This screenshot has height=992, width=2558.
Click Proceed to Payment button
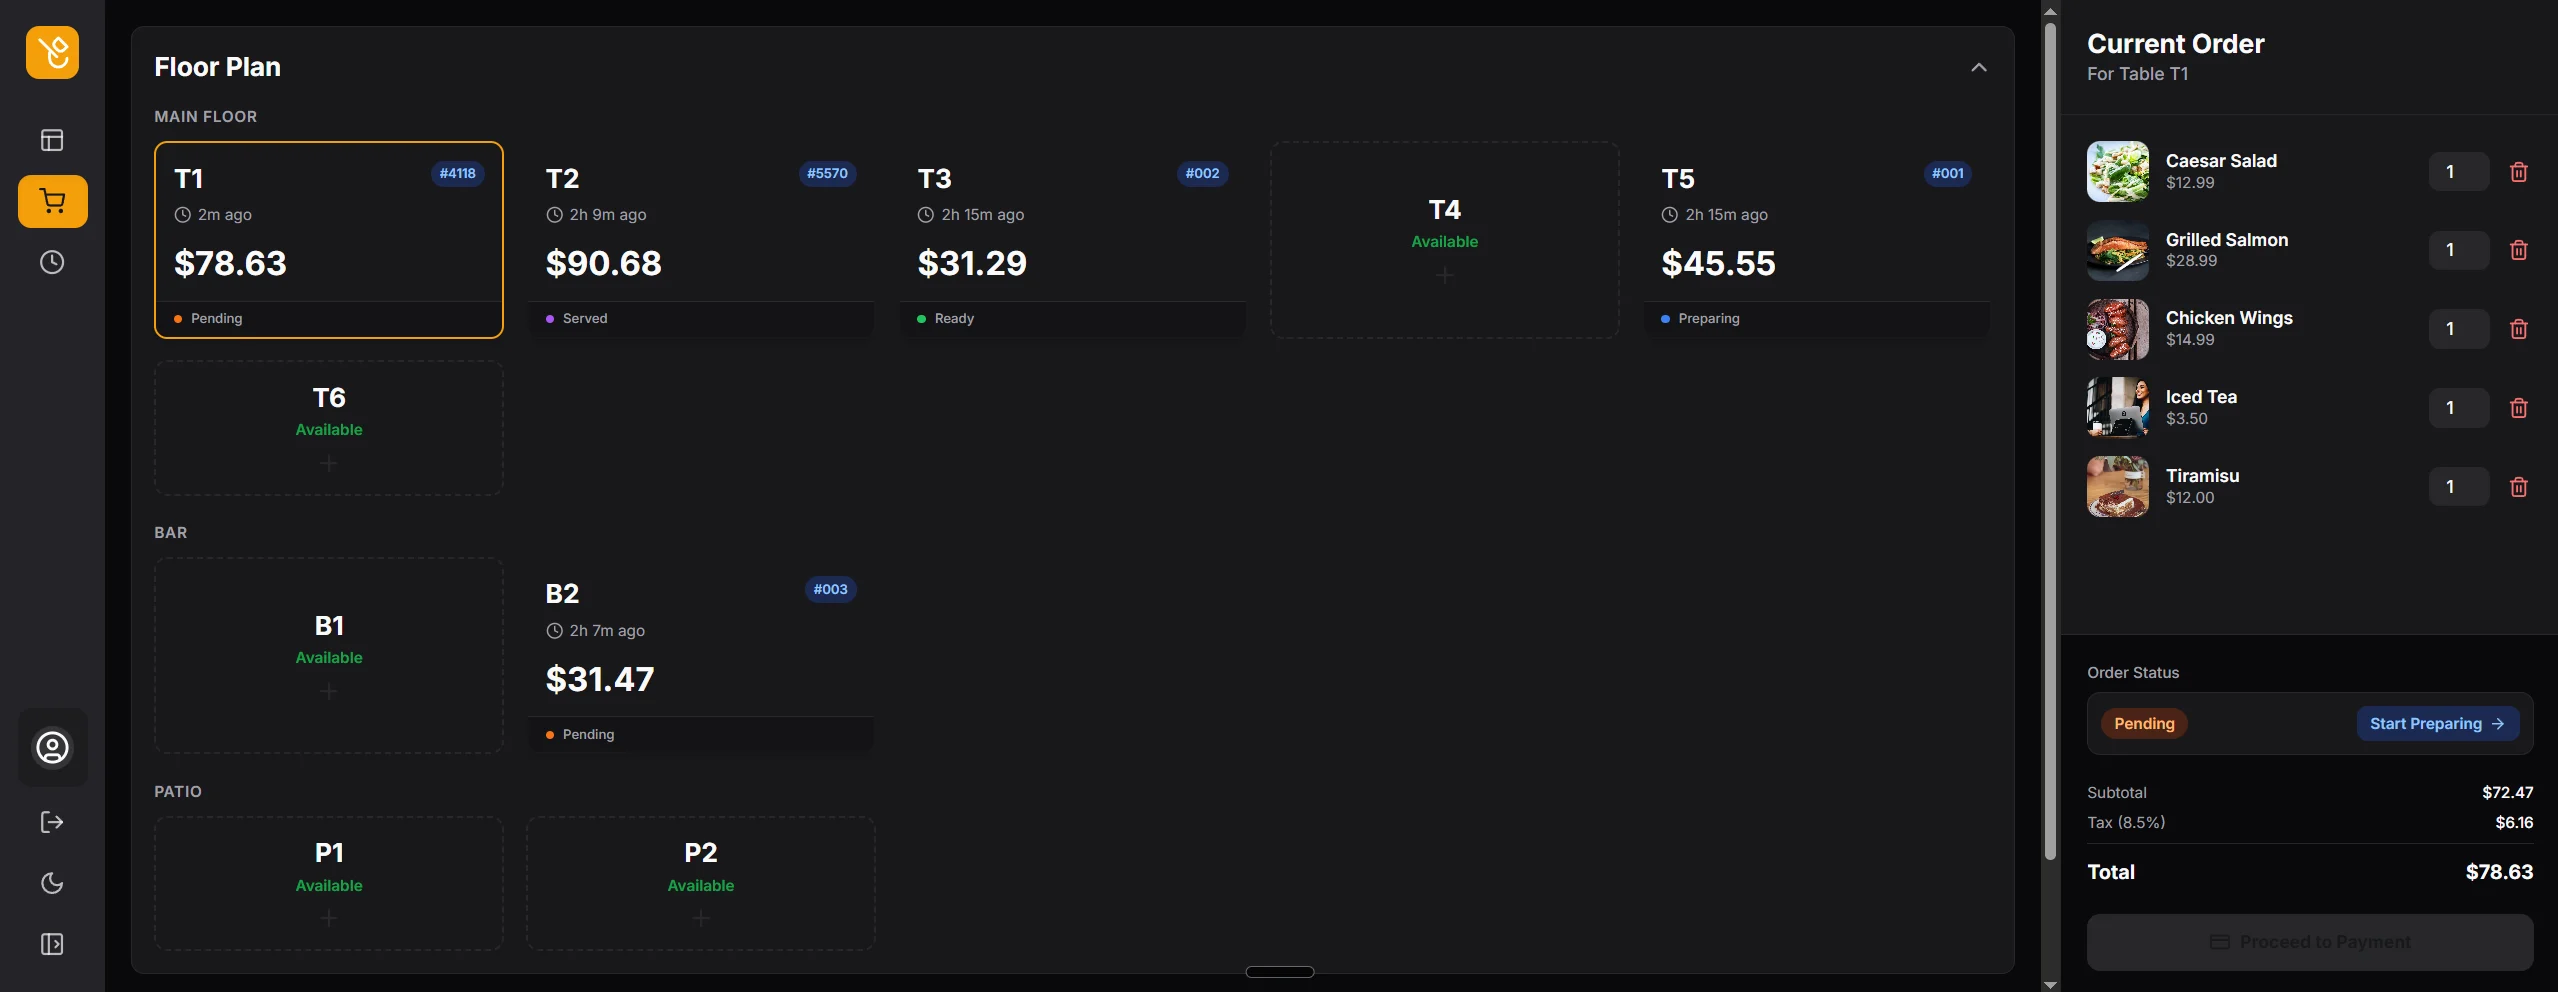[x=2309, y=942]
